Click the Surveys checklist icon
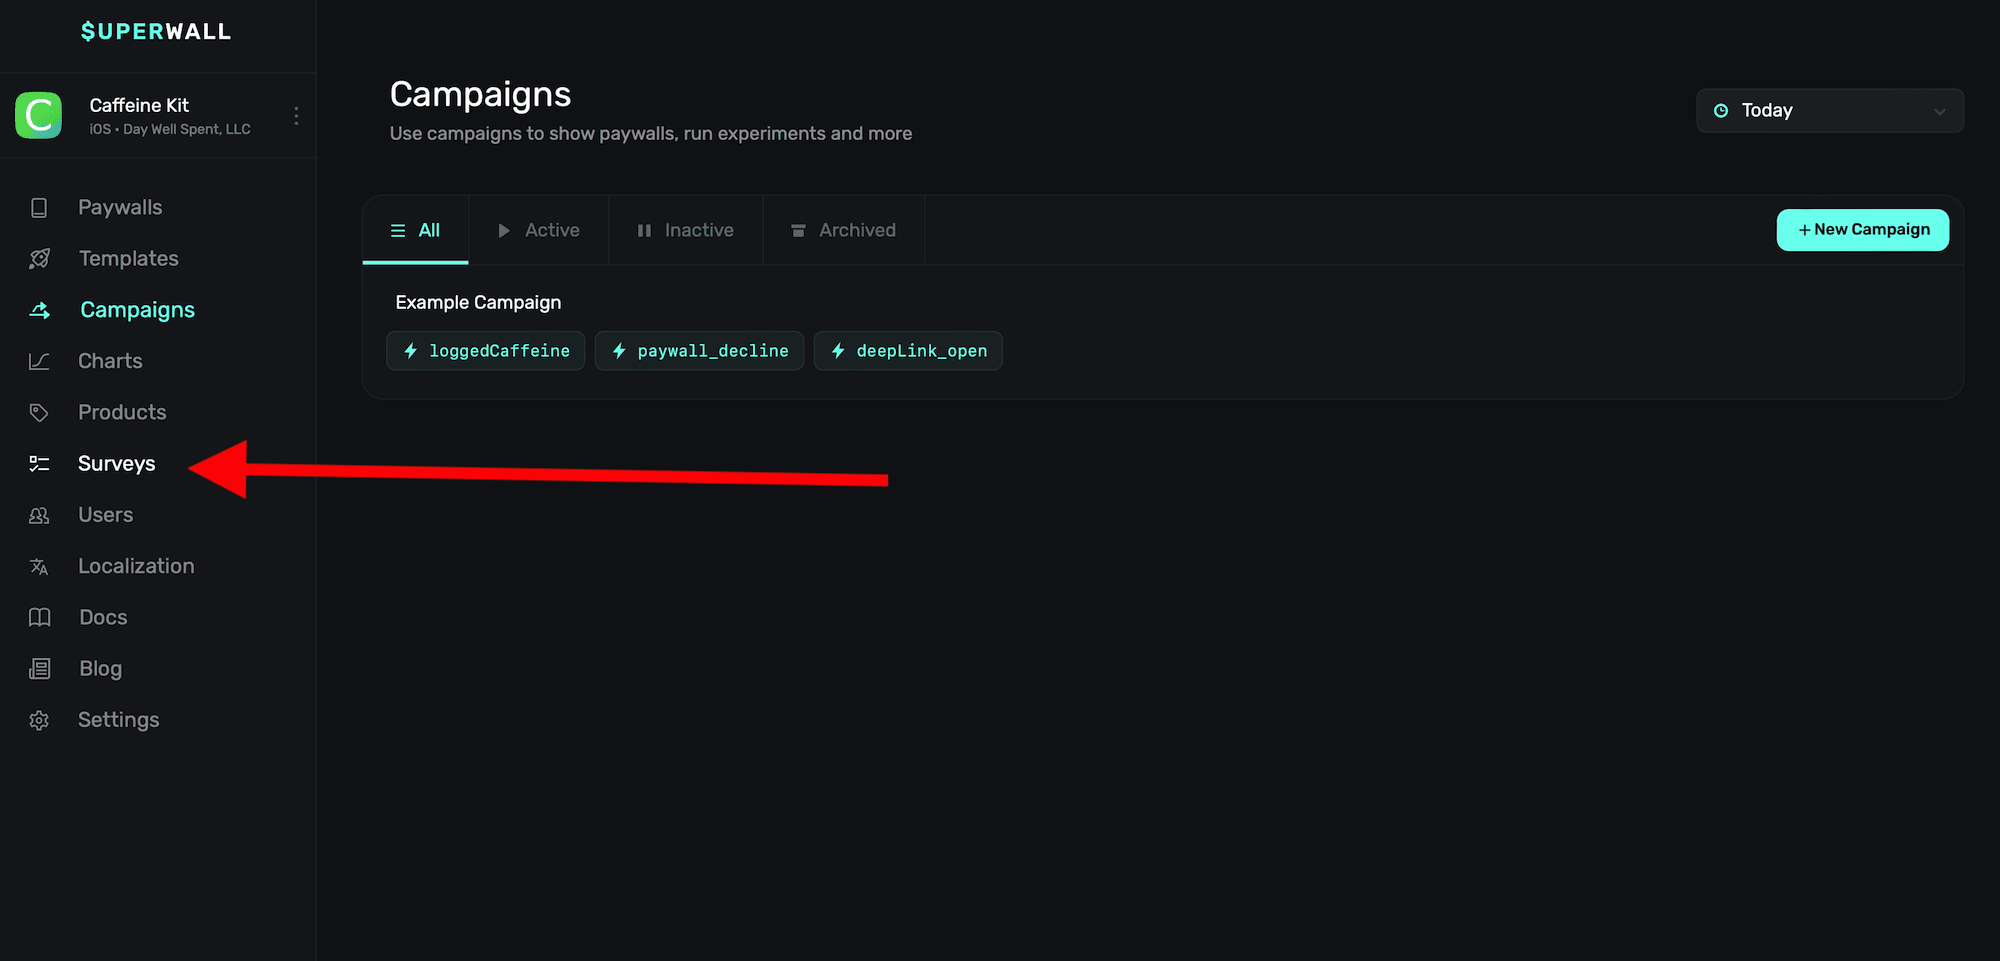This screenshot has height=961, width=2000. point(39,464)
